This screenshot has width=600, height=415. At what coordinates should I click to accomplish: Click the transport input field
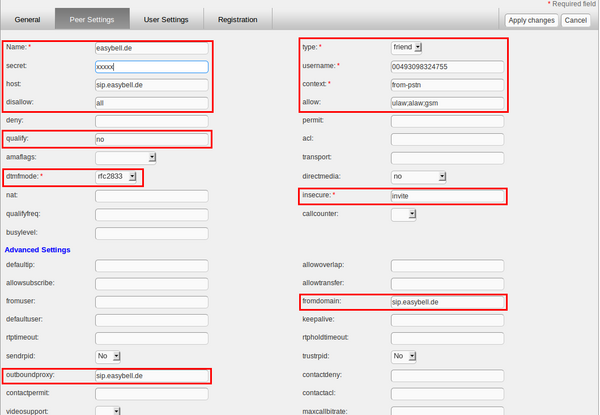click(x=447, y=158)
